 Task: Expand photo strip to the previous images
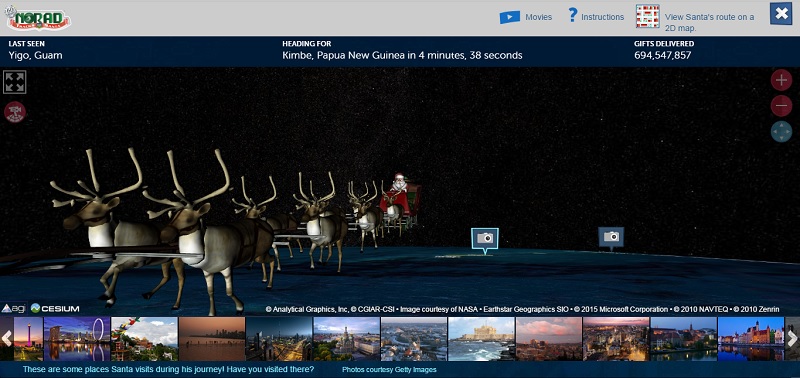pyautogui.click(x=7, y=339)
